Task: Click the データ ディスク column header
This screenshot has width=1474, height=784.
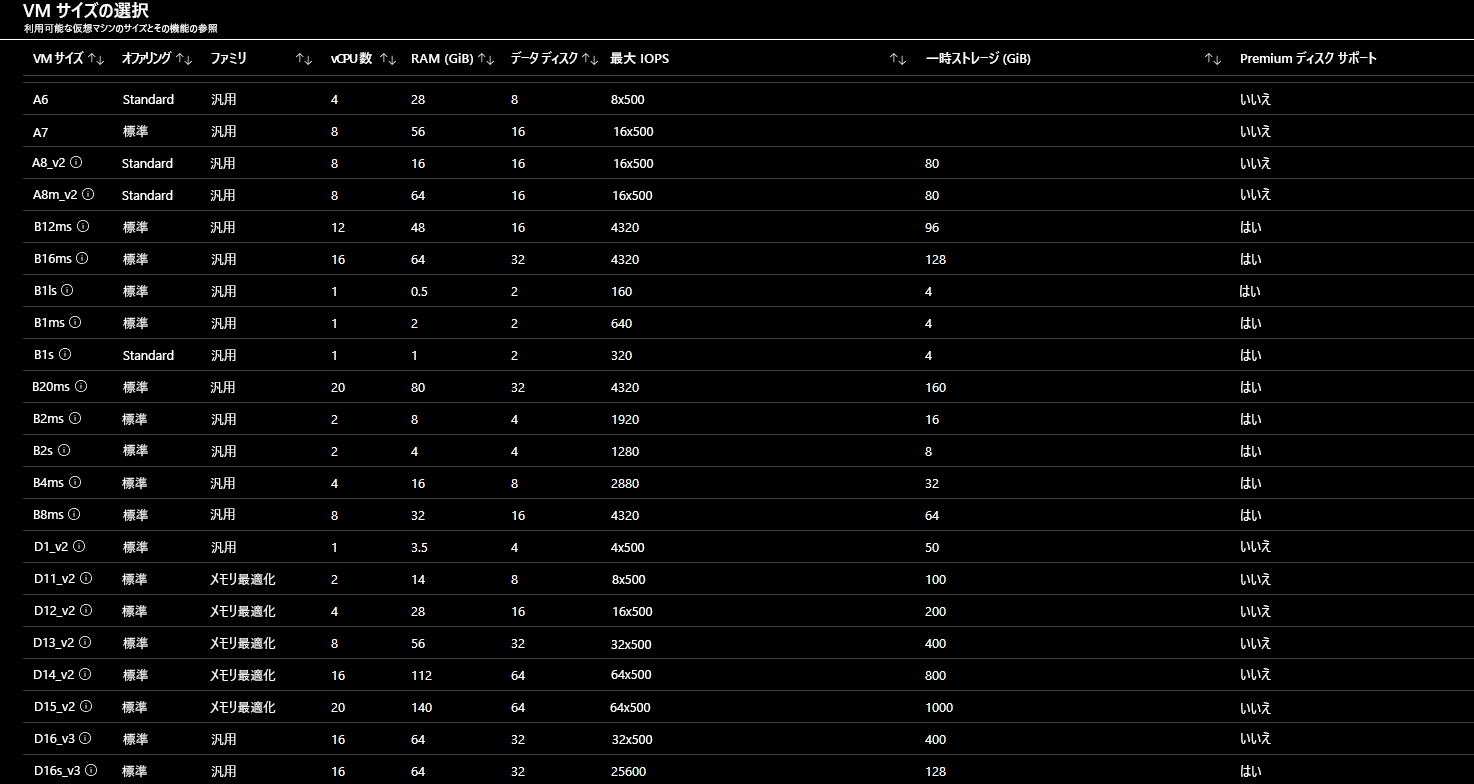Action: [x=544, y=59]
